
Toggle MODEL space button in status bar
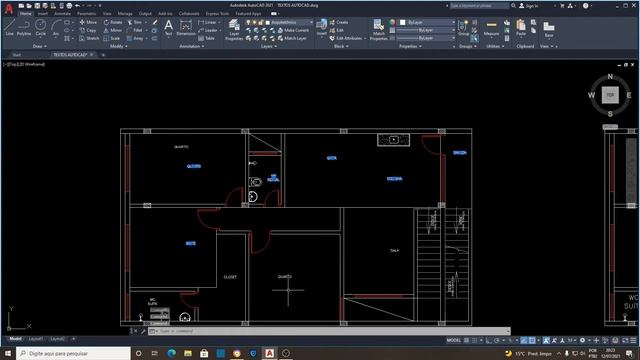pos(453,340)
